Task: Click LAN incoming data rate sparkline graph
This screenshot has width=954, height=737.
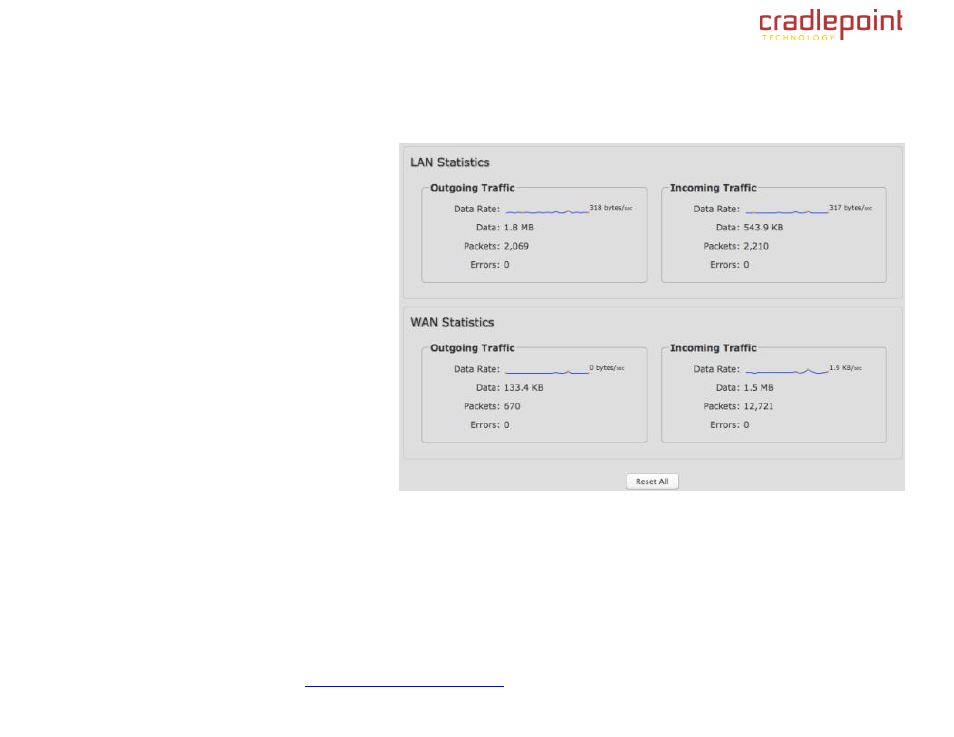Action: tap(787, 211)
